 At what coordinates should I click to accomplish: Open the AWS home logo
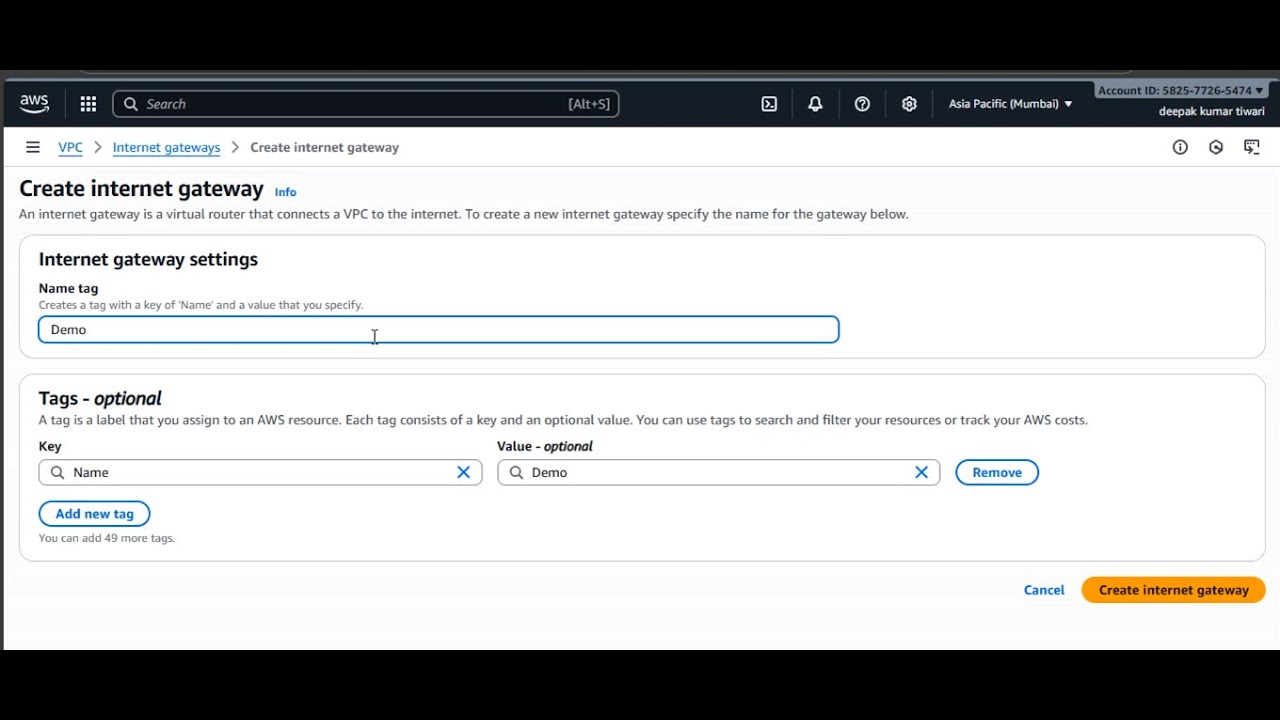34,104
